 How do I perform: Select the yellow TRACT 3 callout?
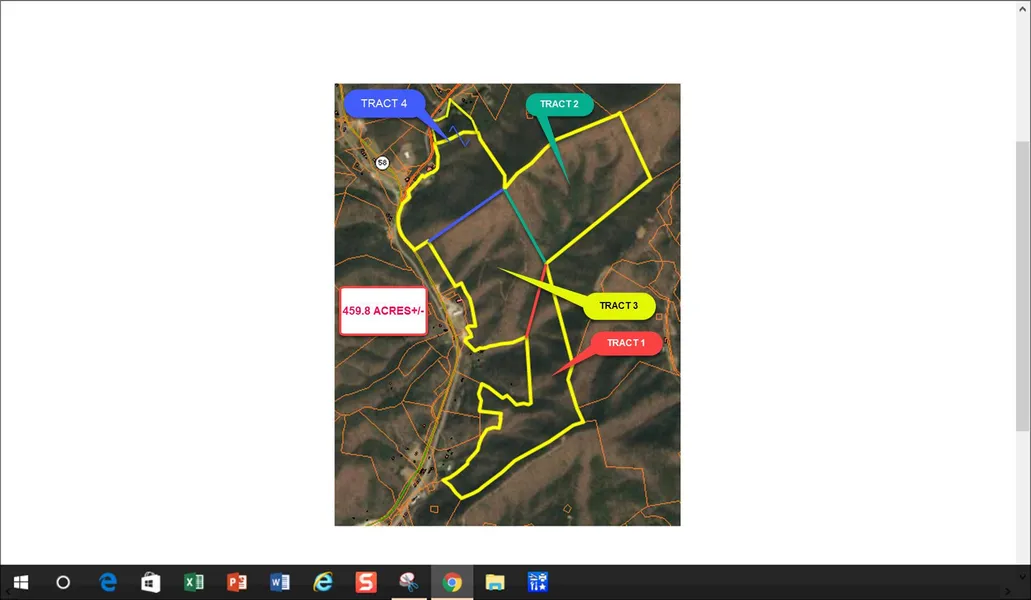point(618,306)
